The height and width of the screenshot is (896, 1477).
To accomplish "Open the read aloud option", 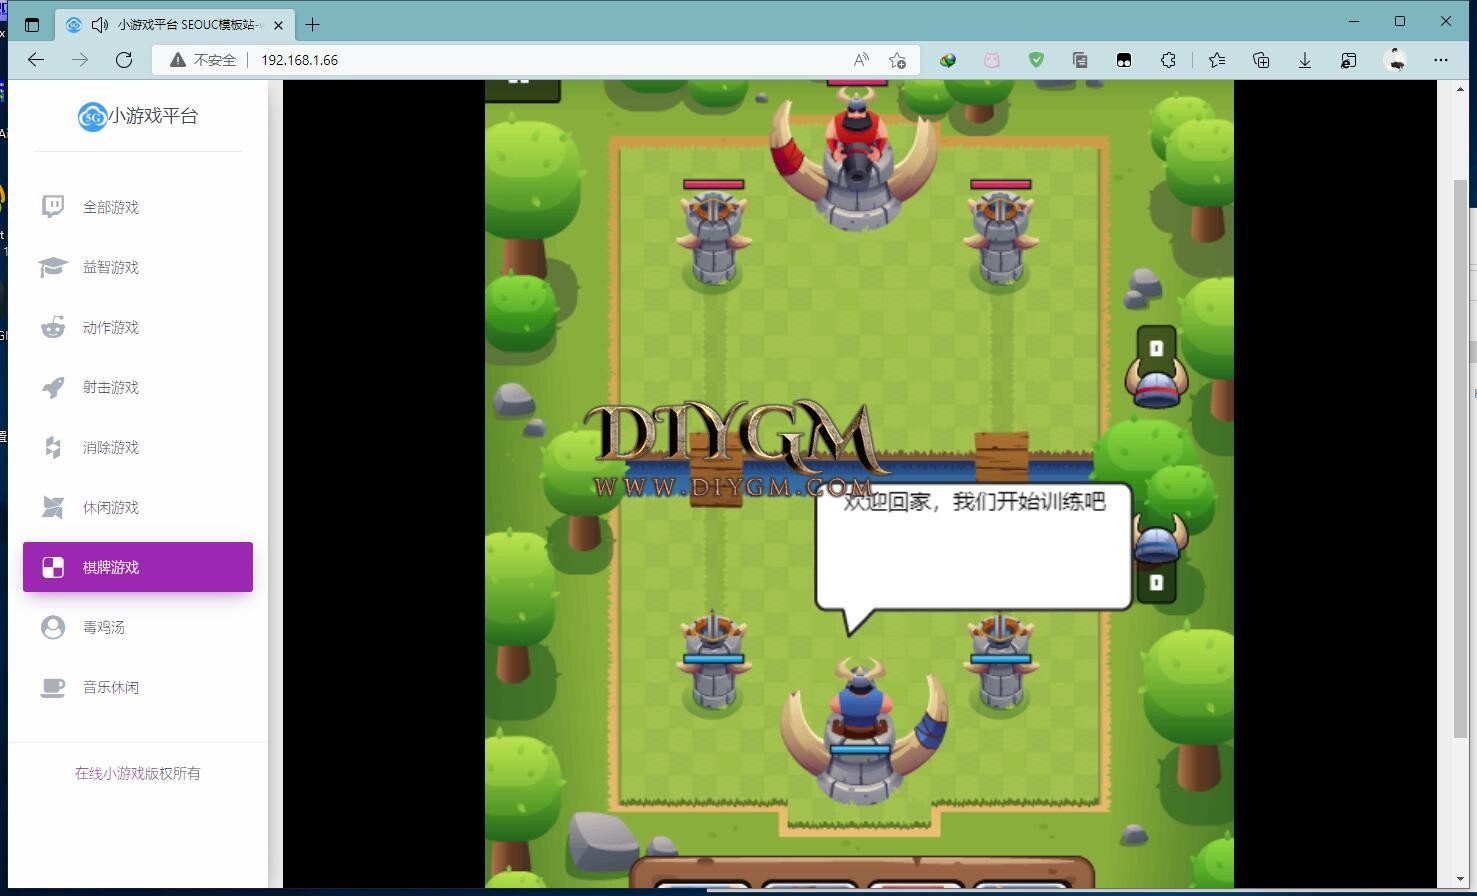I will (861, 60).
